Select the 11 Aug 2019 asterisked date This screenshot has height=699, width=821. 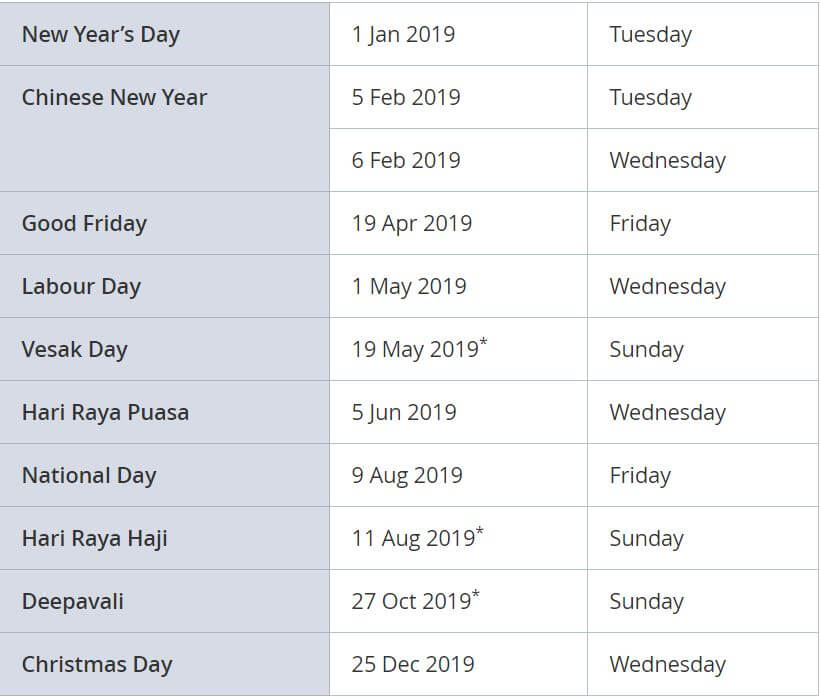coord(417,538)
